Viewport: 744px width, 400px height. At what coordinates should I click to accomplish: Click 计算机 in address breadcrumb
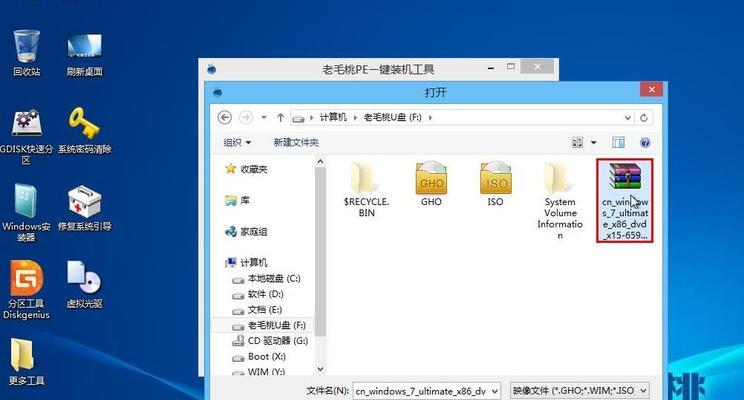[x=333, y=117]
